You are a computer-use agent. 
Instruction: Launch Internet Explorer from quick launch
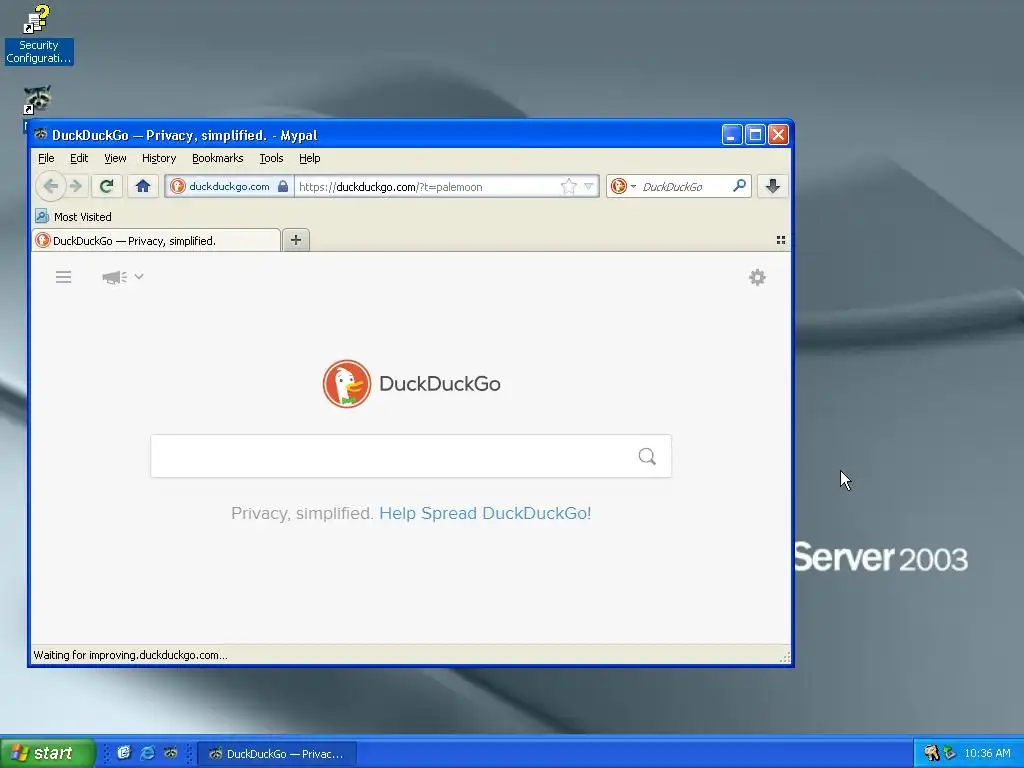click(148, 753)
